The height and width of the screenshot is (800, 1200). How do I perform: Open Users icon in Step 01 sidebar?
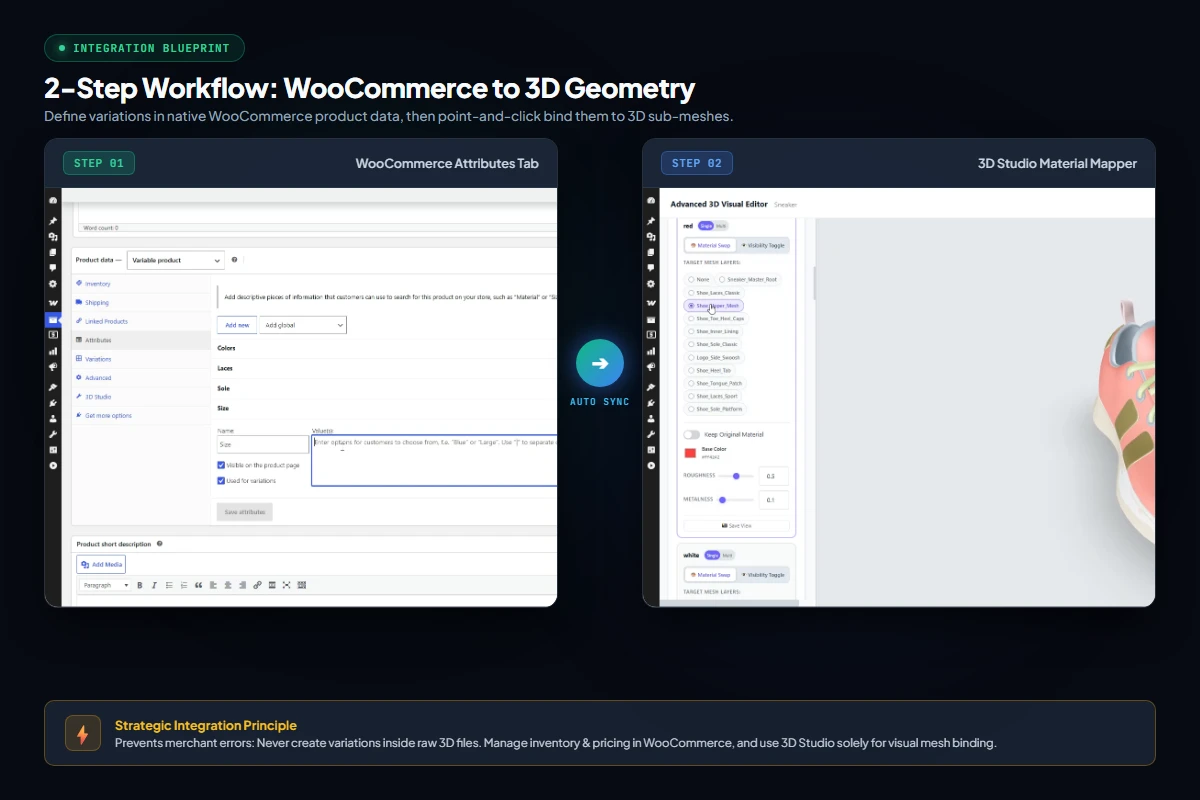pyautogui.click(x=53, y=419)
